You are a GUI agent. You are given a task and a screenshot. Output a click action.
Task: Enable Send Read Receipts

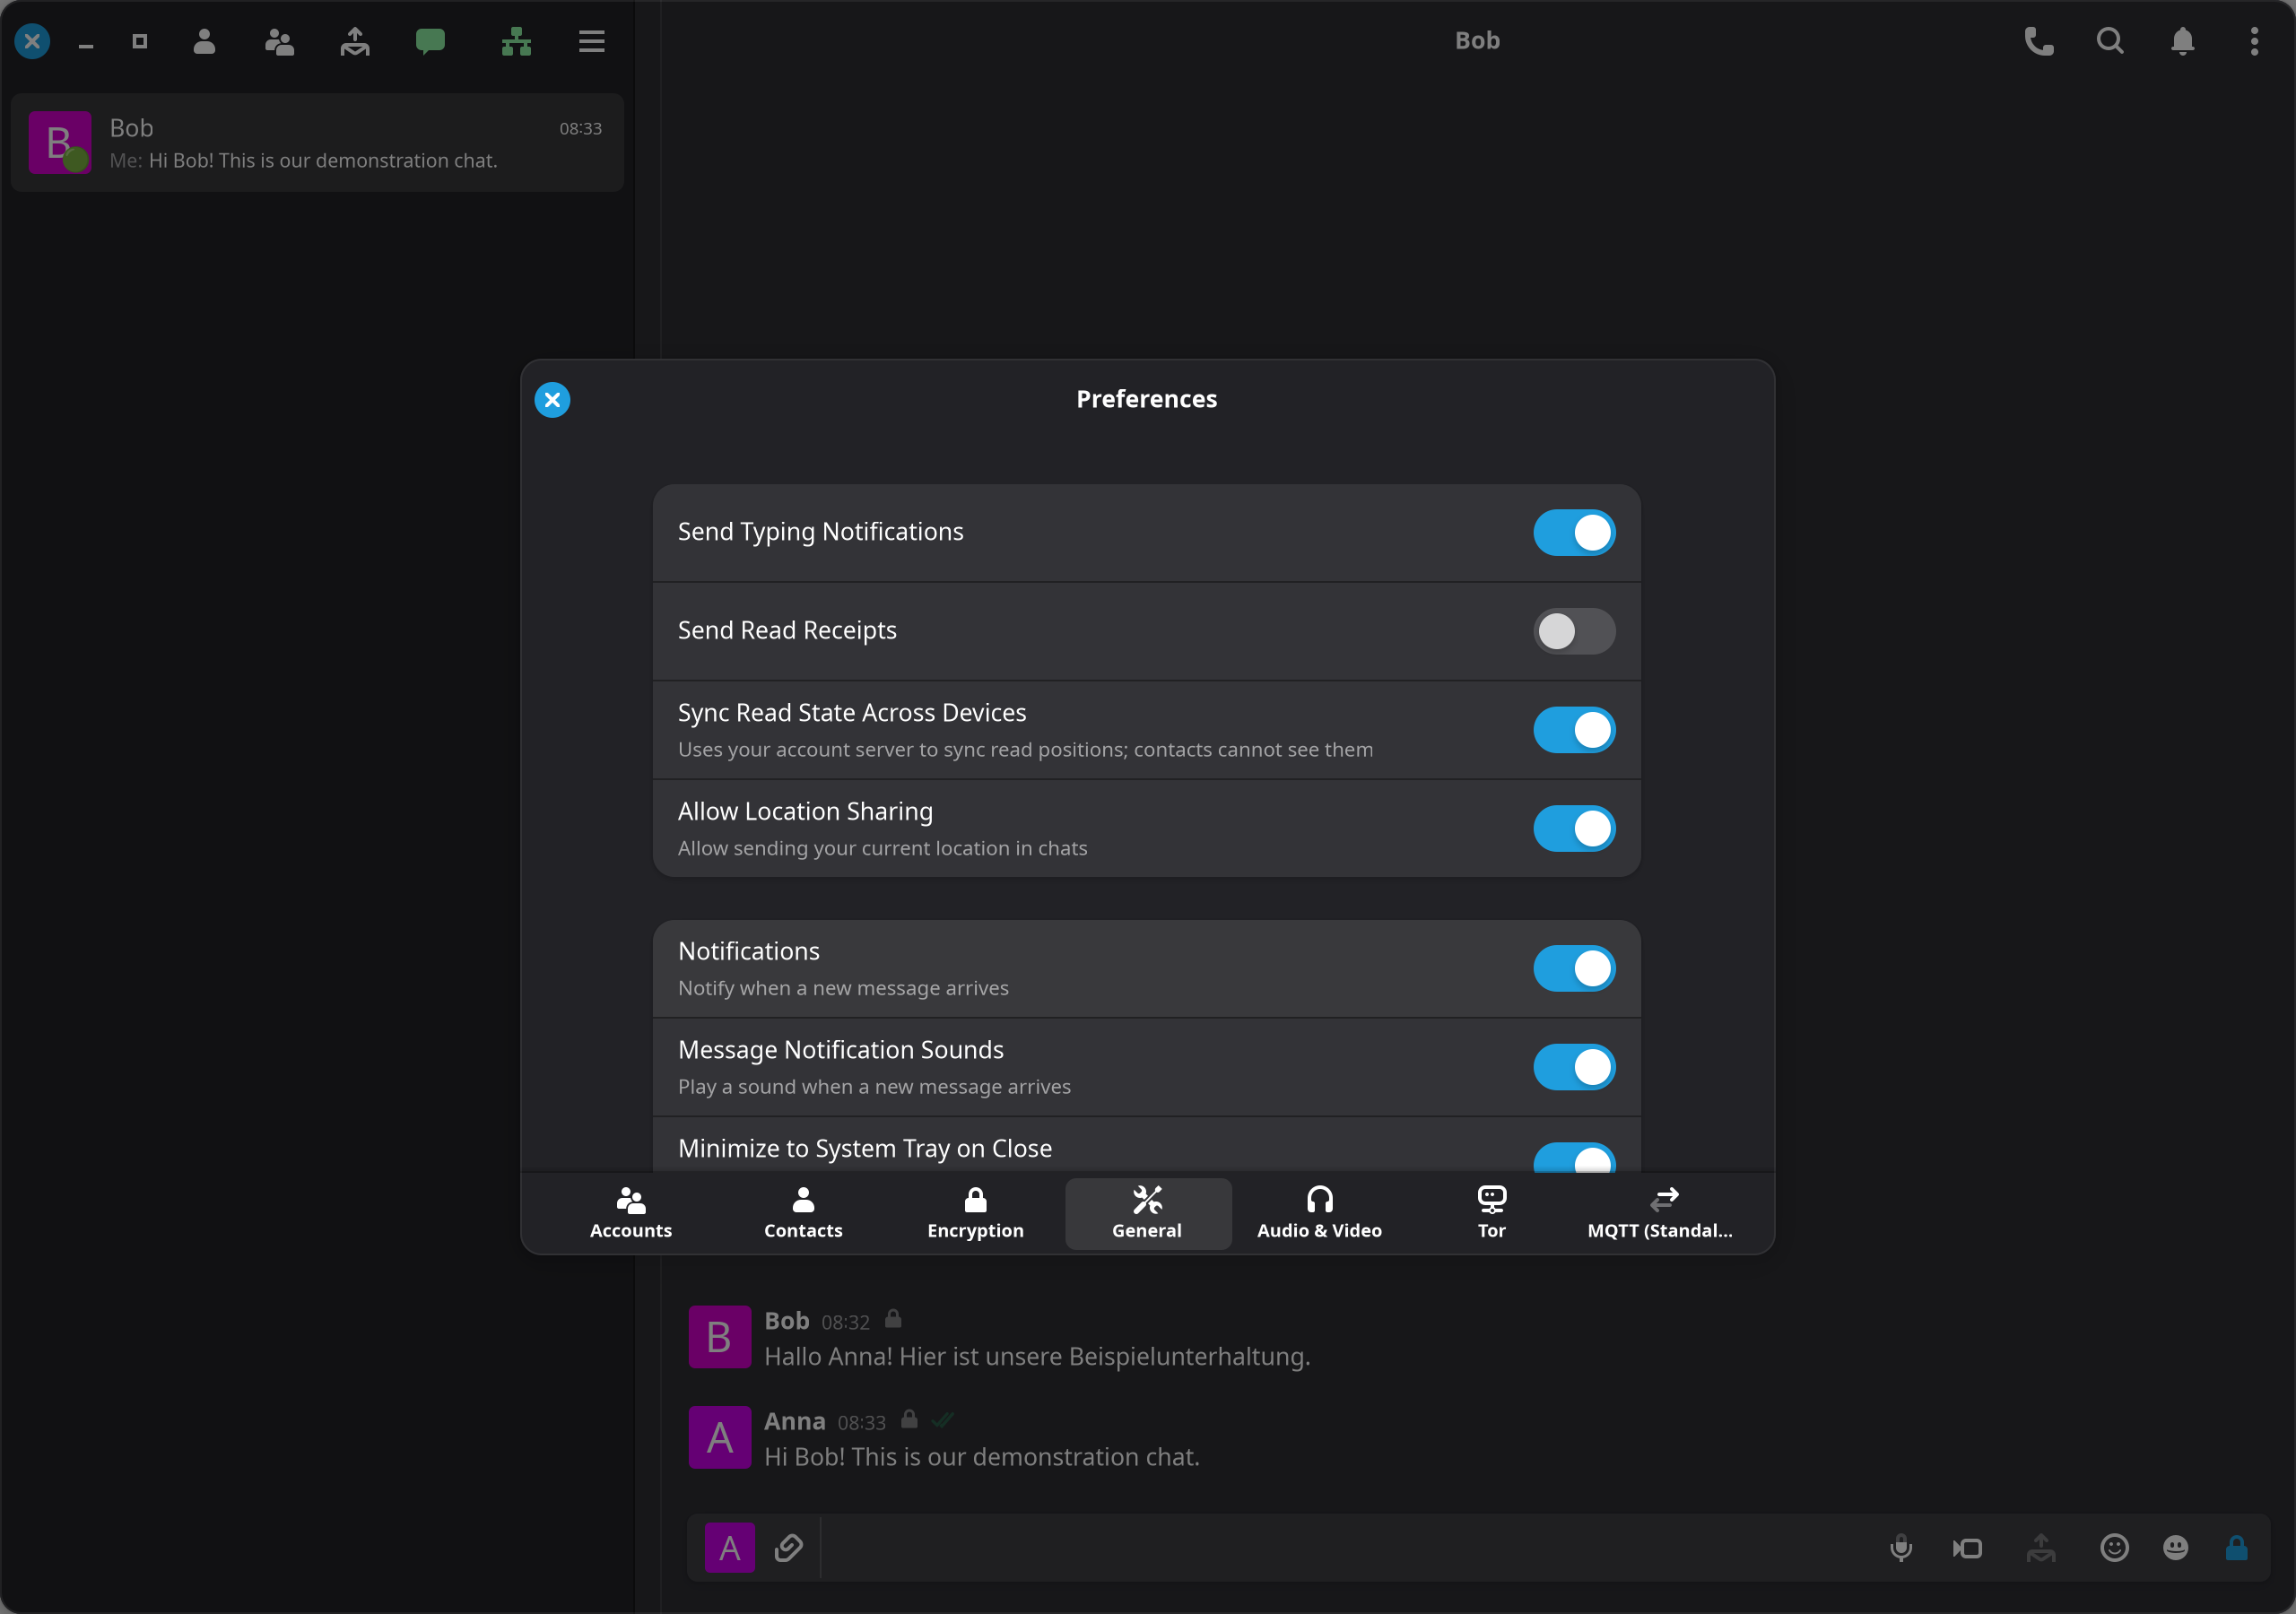1574,631
